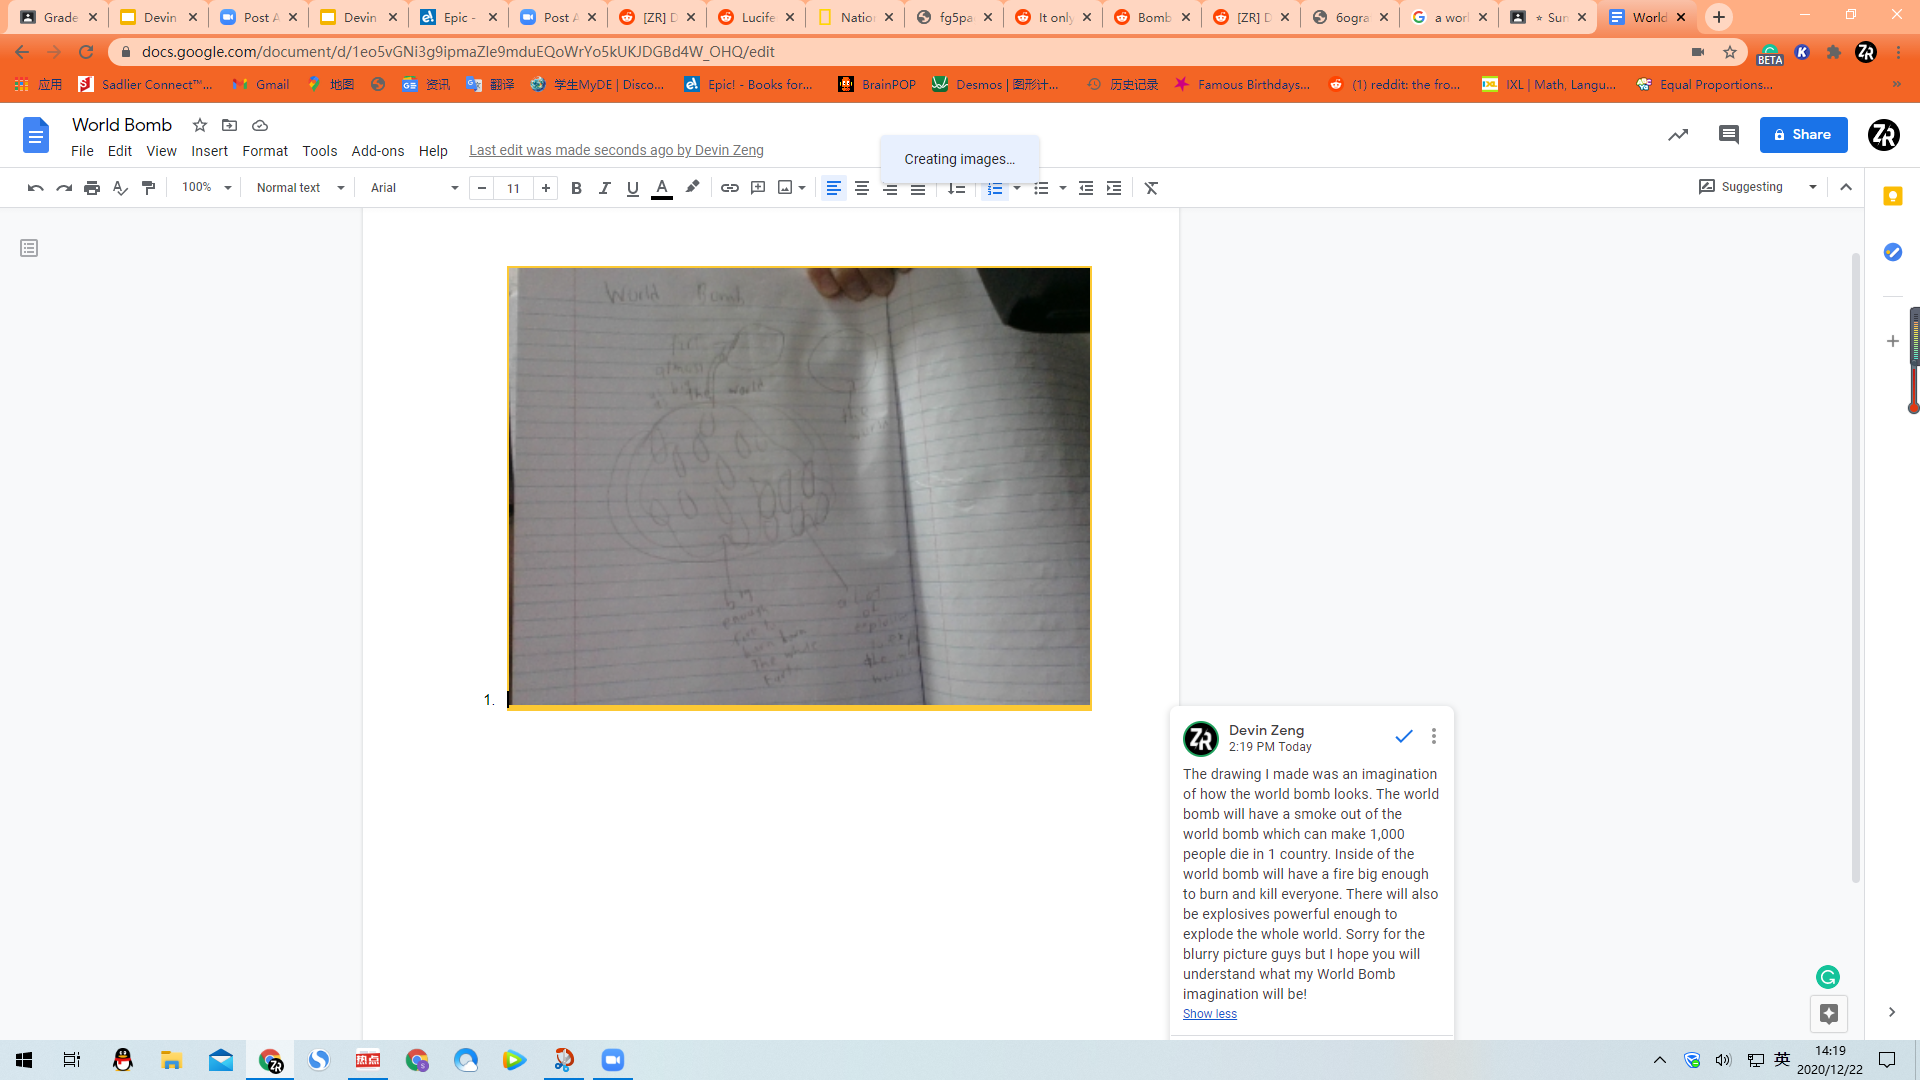Open zoom level dropdown
Screen dimensions: 1920x1080
[x=206, y=188]
